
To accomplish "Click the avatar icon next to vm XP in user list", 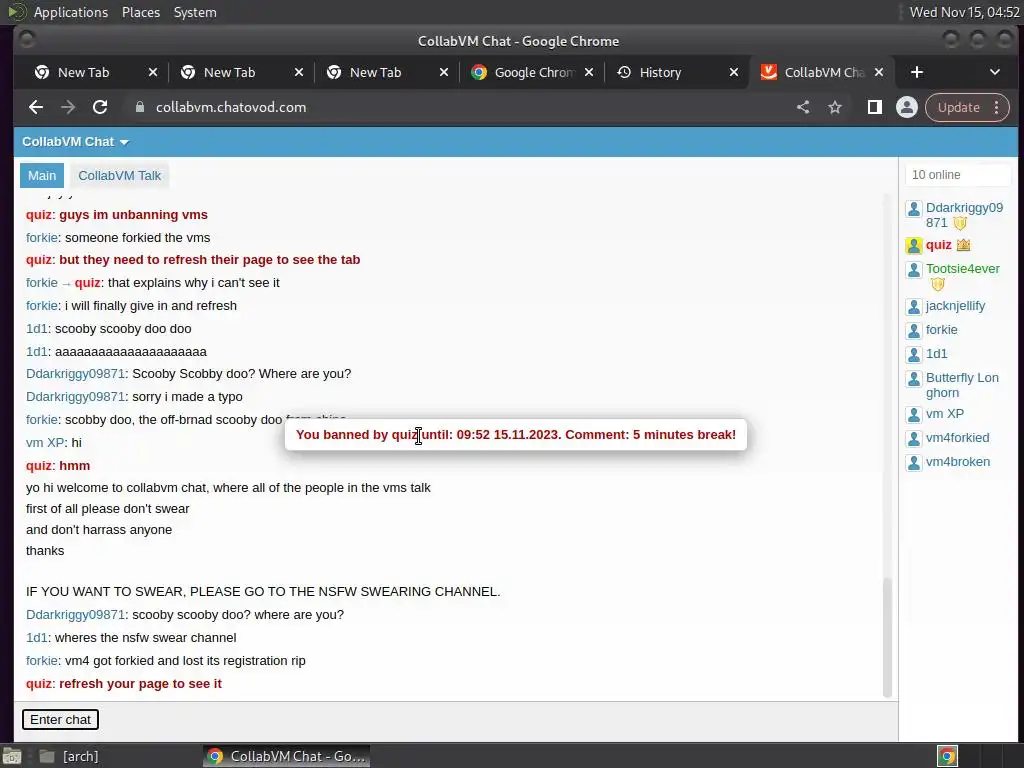I will tap(914, 415).
